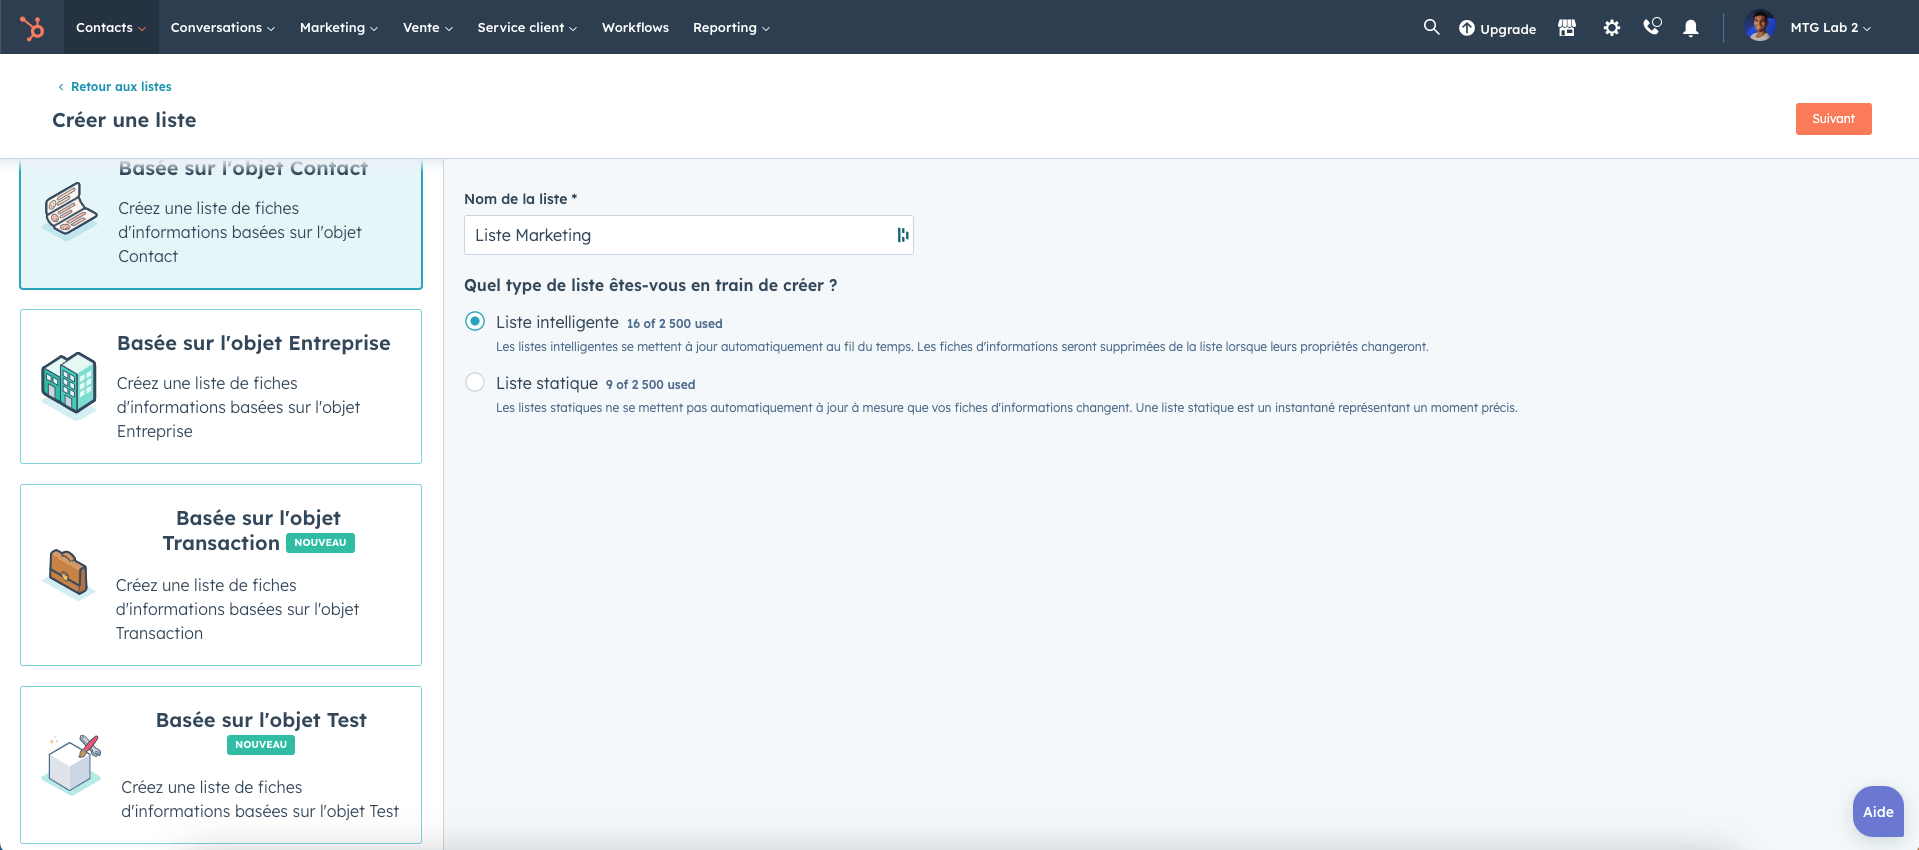Image resolution: width=1919 pixels, height=850 pixels.
Task: Choose Basée sur l'objet Entreprise card
Action: pyautogui.click(x=221, y=386)
